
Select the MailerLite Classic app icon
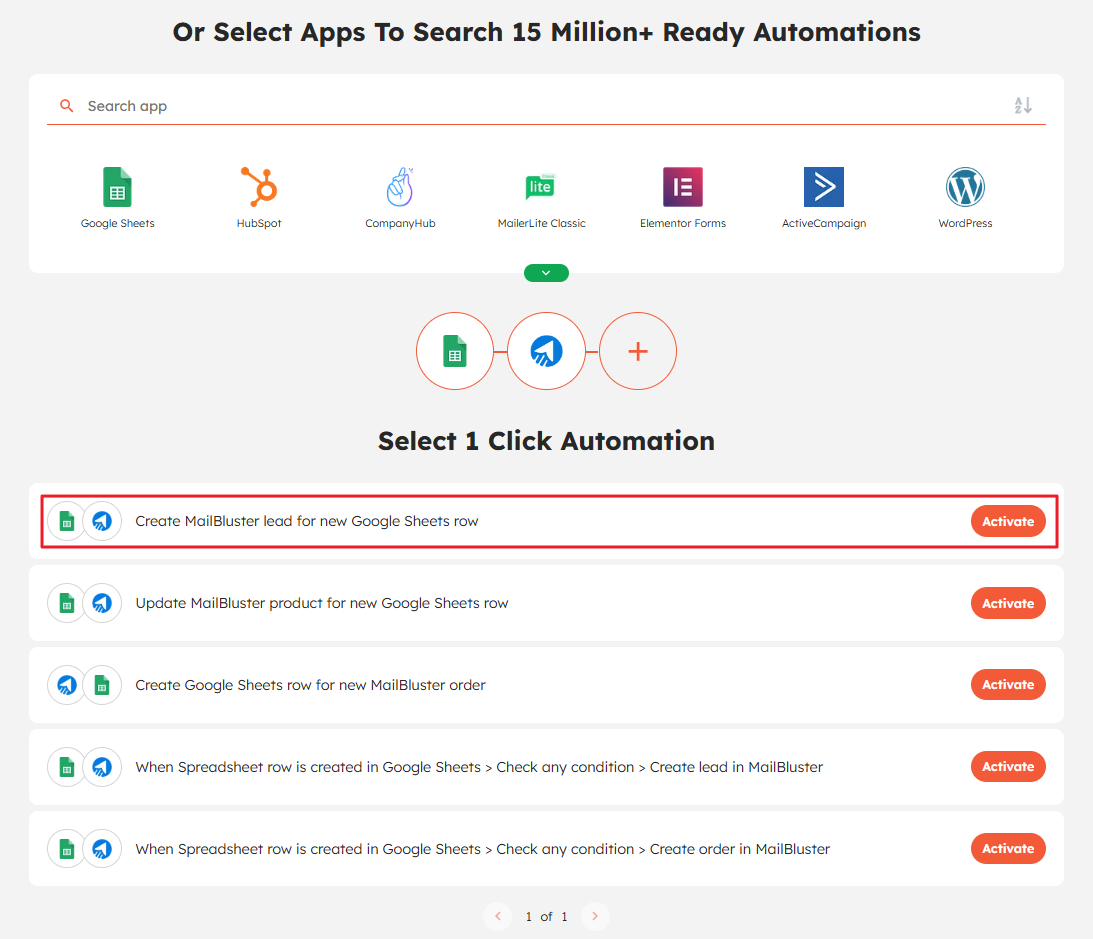[541, 188]
